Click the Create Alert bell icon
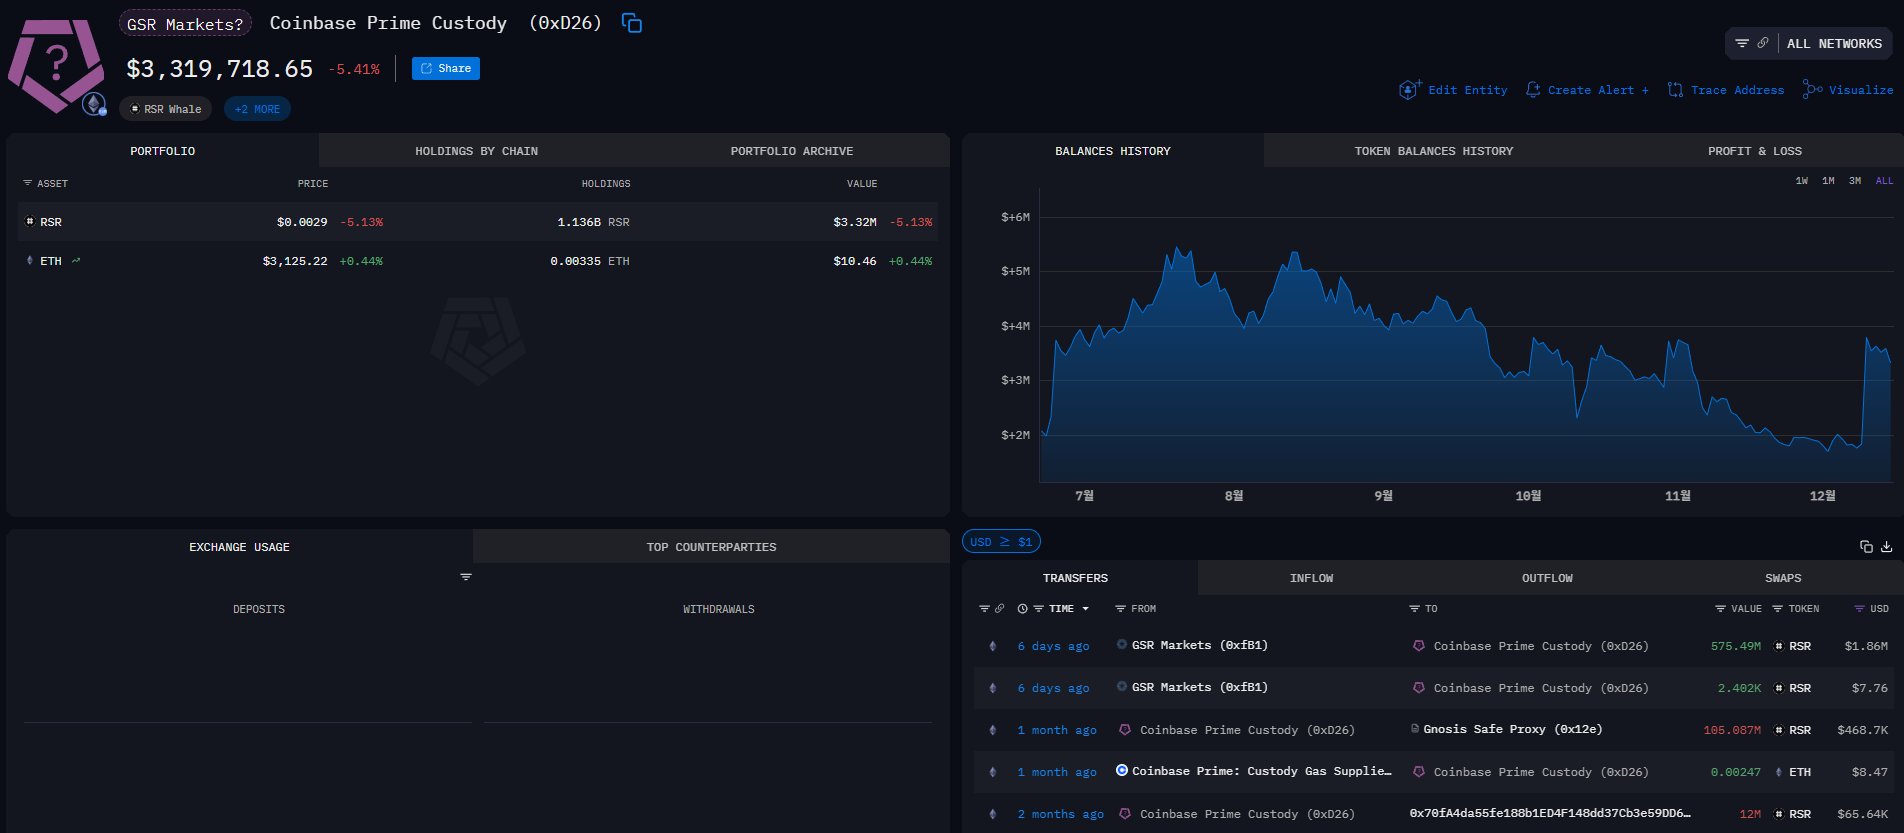 (x=1532, y=90)
